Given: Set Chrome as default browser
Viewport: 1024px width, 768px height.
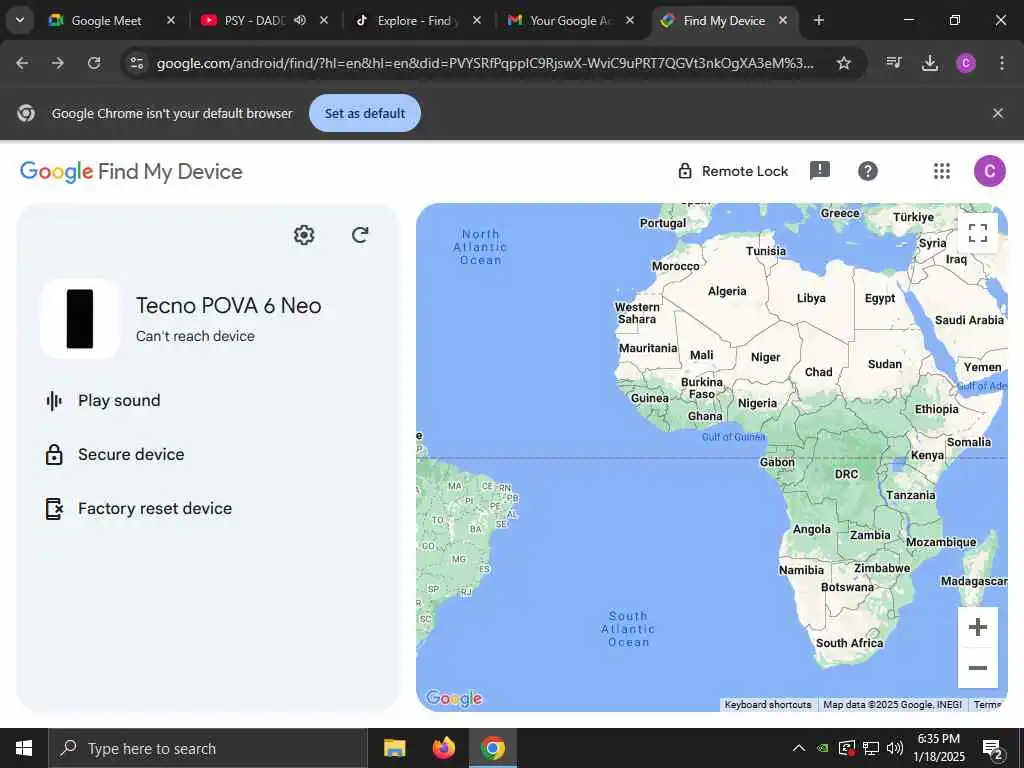Looking at the screenshot, I should point(364,113).
